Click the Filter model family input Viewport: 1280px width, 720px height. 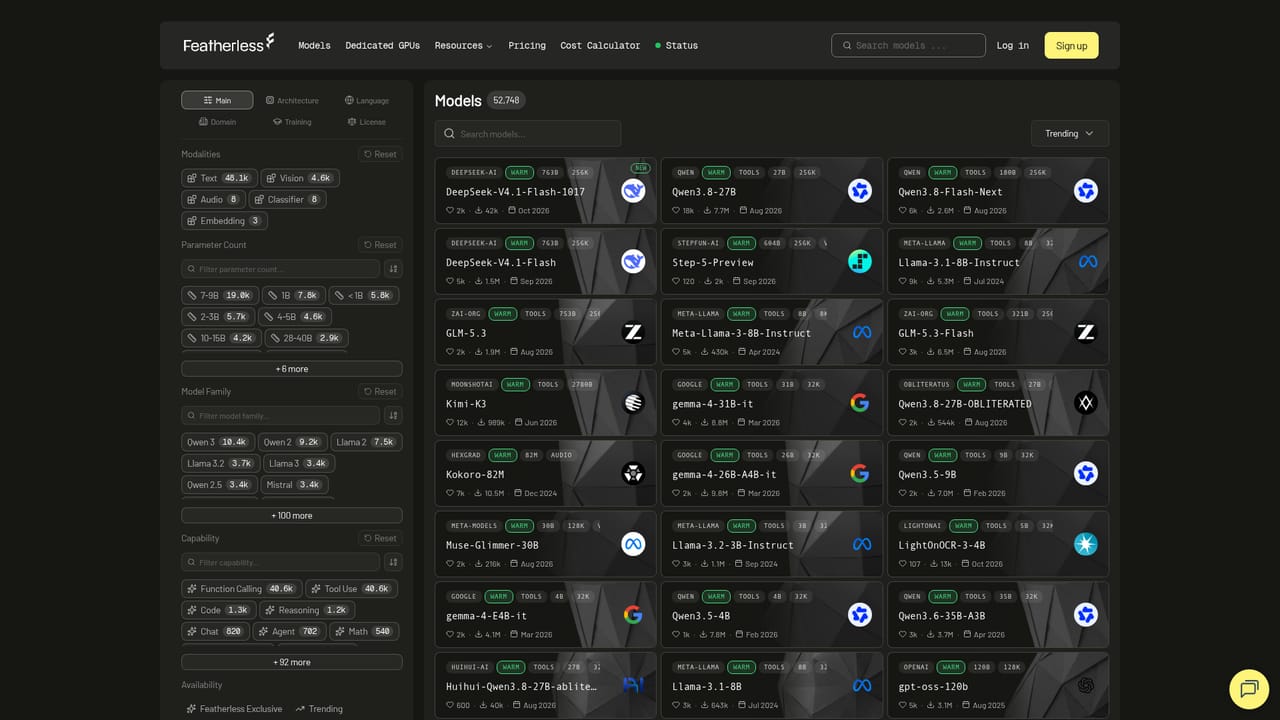(280, 415)
